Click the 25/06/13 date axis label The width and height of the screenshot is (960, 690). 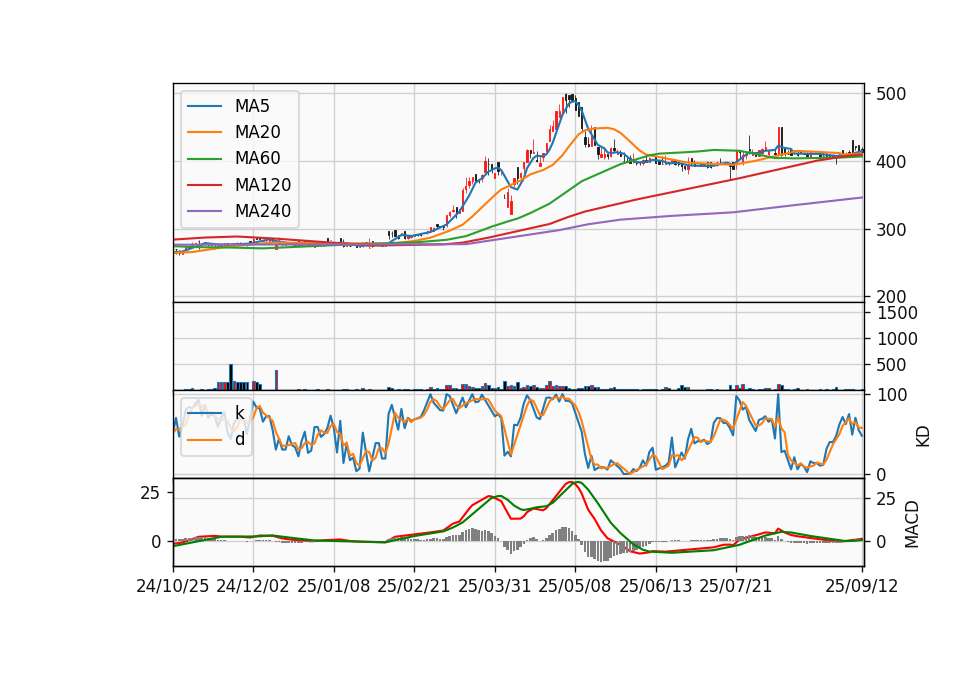[656, 586]
